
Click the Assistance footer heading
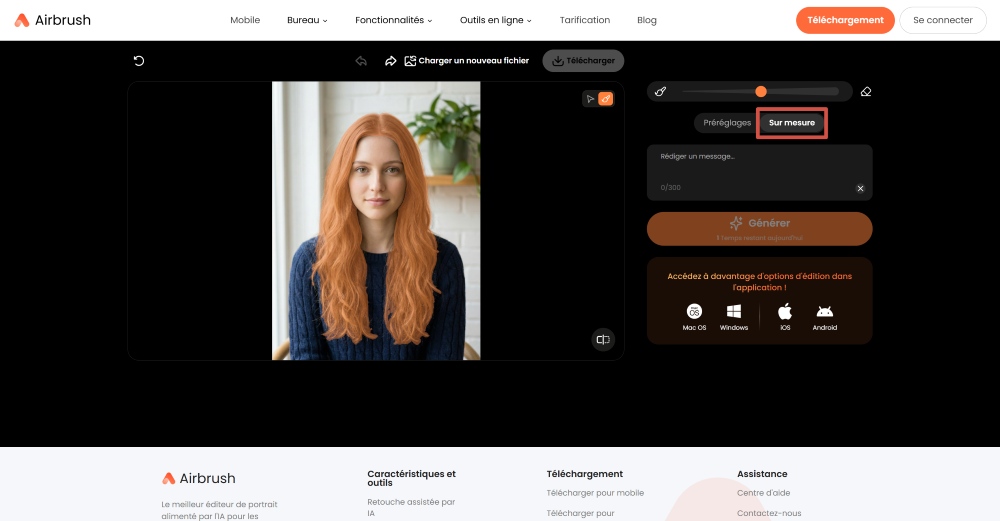(762, 474)
